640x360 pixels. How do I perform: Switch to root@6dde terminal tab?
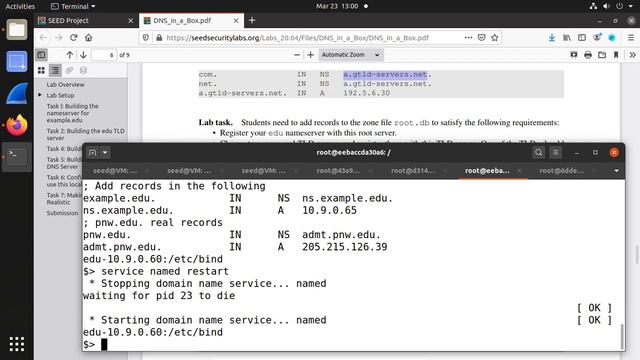(x=562, y=171)
